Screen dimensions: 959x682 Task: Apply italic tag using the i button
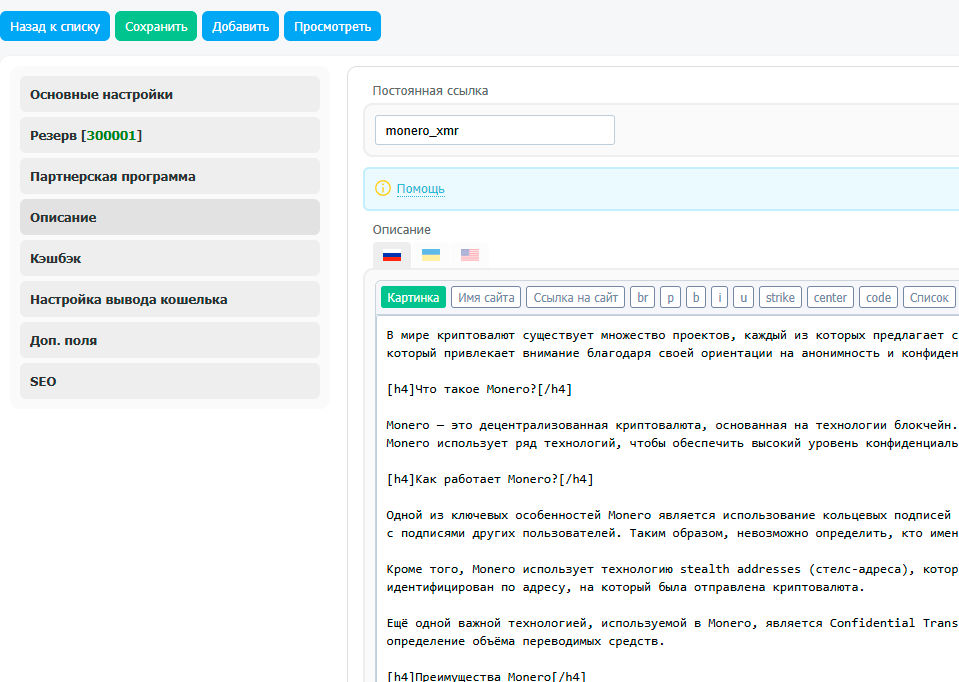click(720, 297)
